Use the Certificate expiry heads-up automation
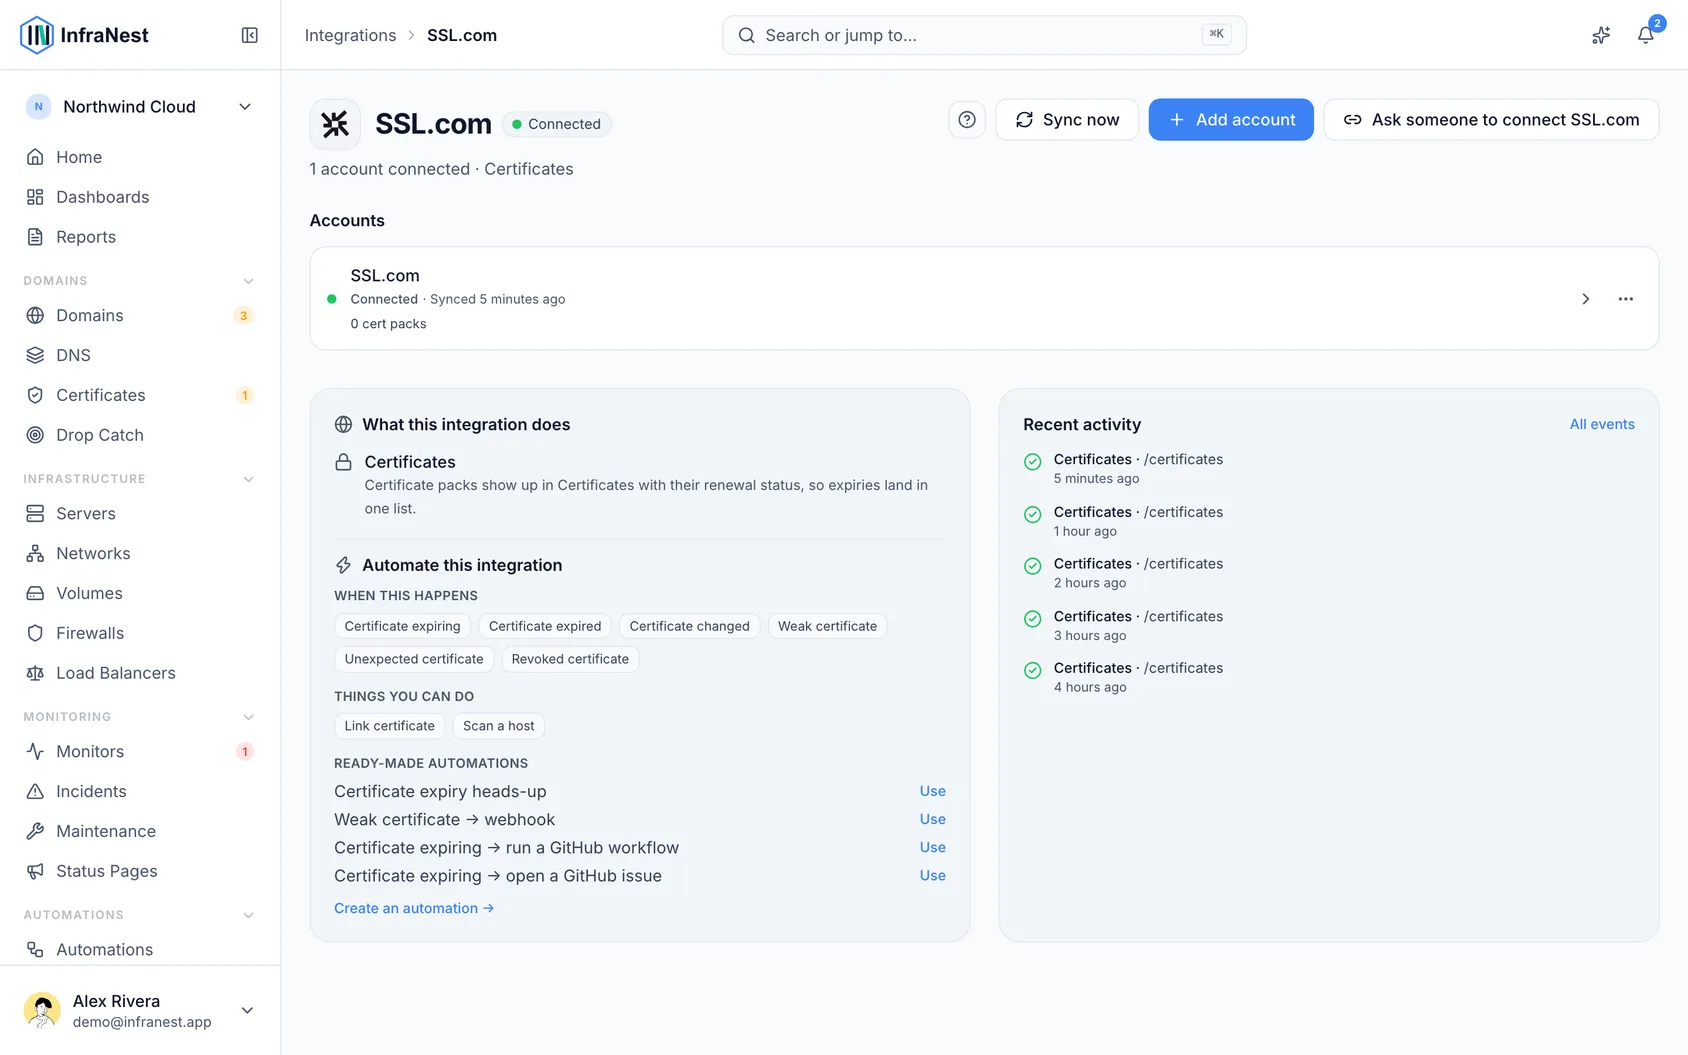Viewport: 1688px width, 1055px height. point(932,791)
